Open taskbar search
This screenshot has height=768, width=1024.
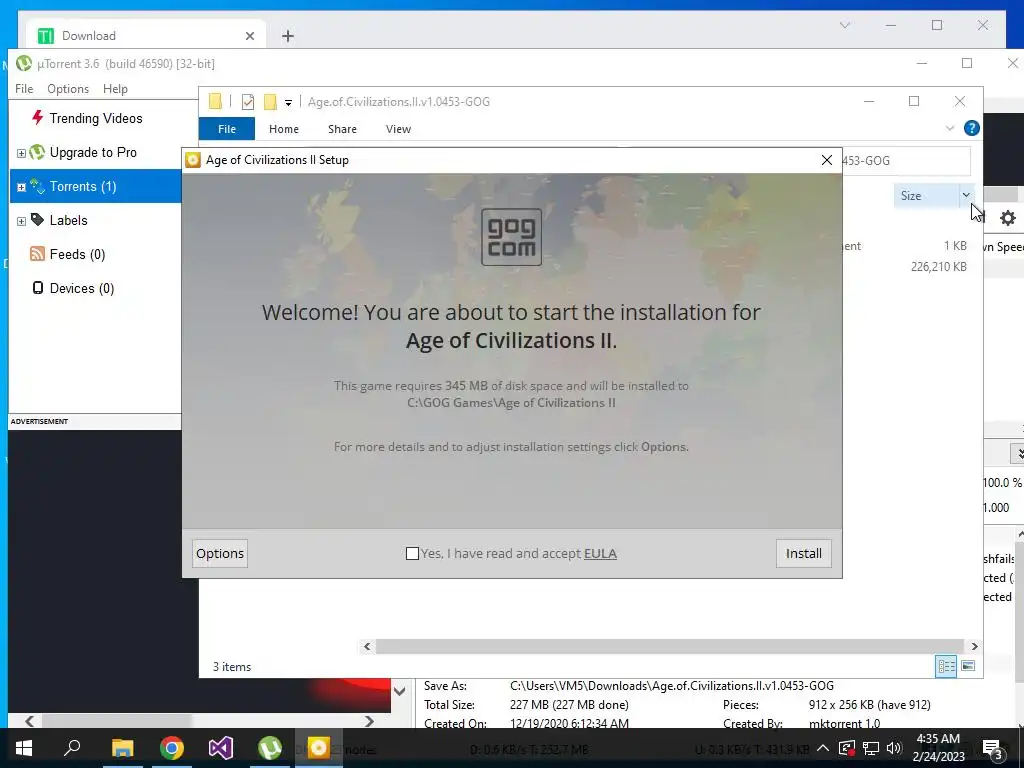(72, 748)
